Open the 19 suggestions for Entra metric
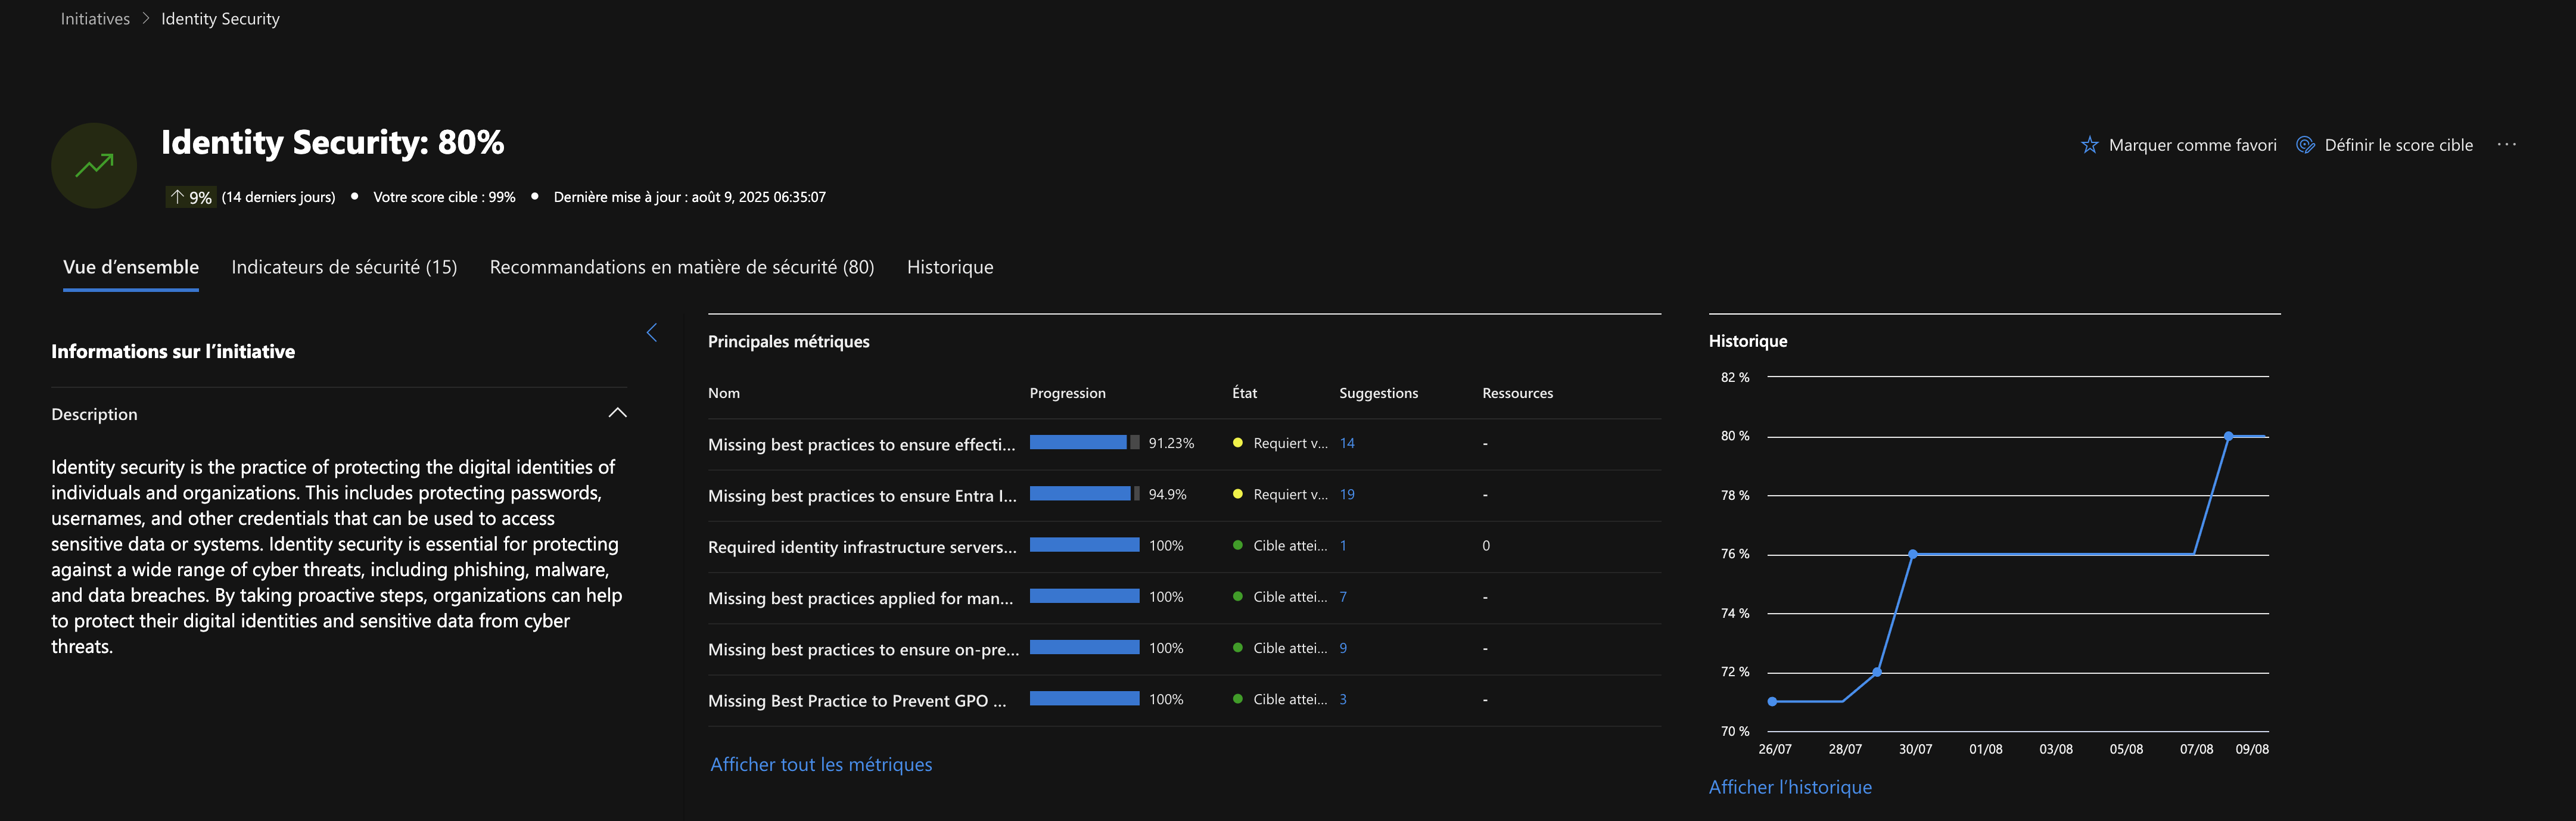The height and width of the screenshot is (821, 2576). (1347, 494)
